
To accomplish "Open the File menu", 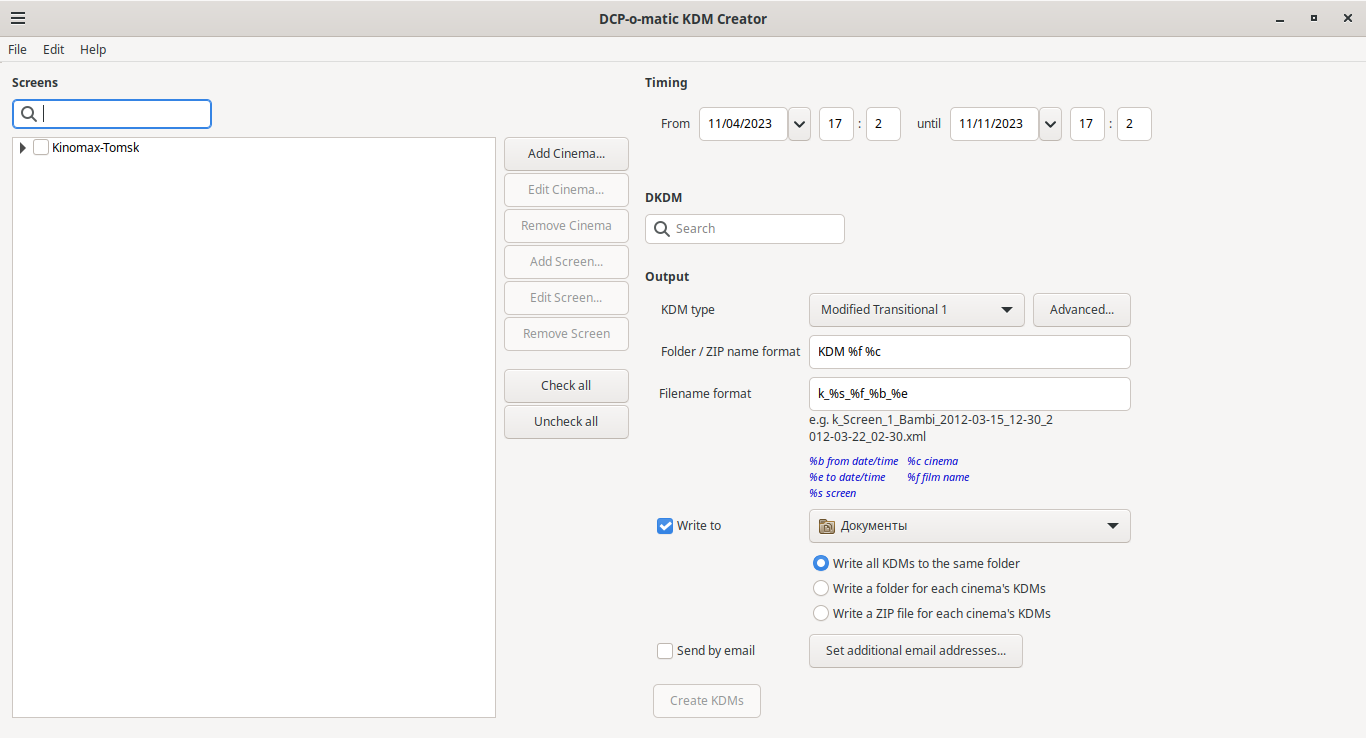I will pos(17,50).
